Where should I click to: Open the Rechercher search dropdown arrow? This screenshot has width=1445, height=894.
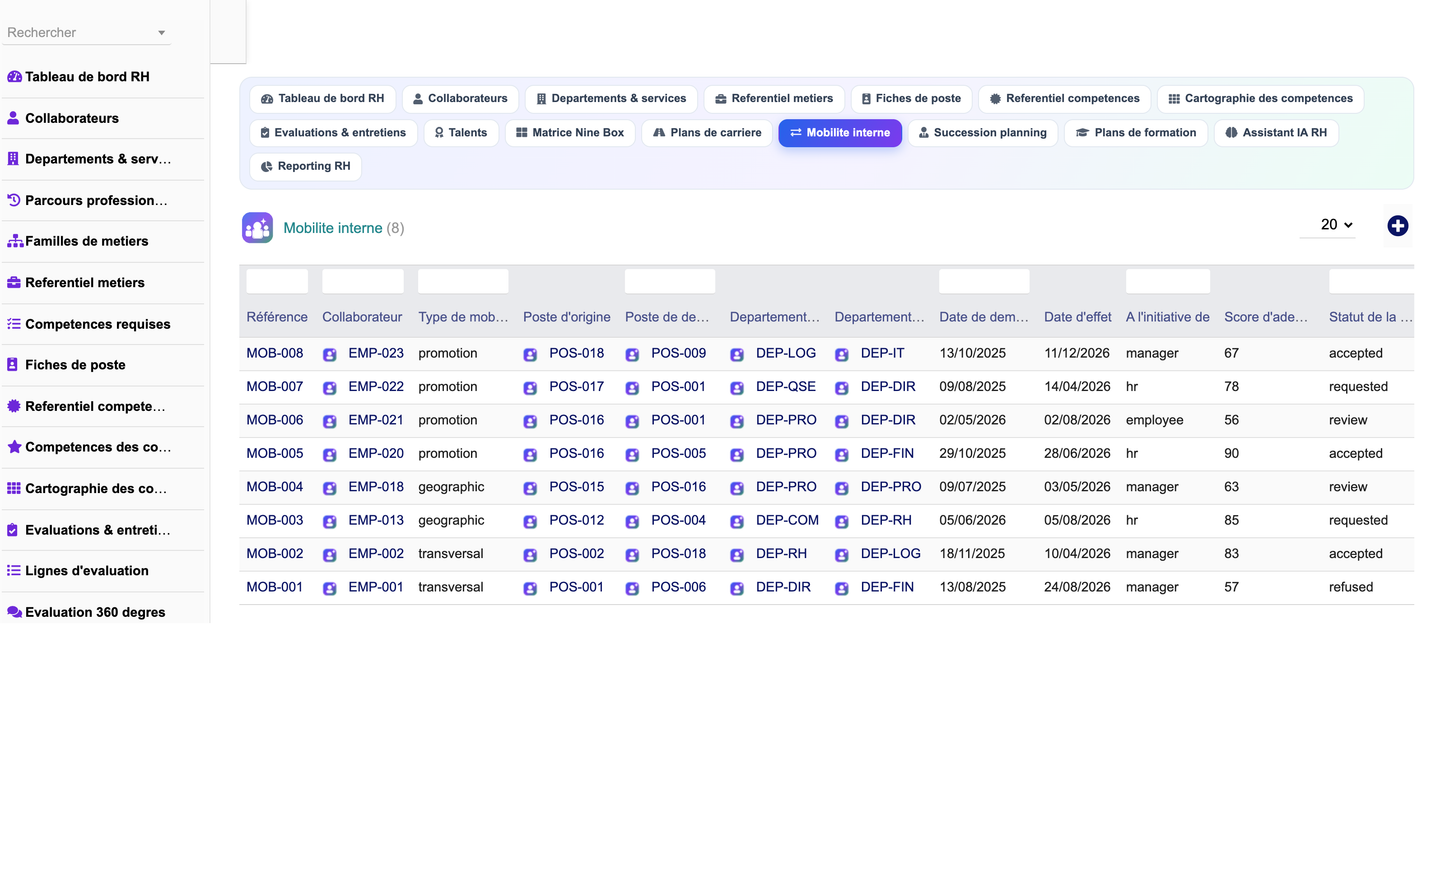coord(161,33)
